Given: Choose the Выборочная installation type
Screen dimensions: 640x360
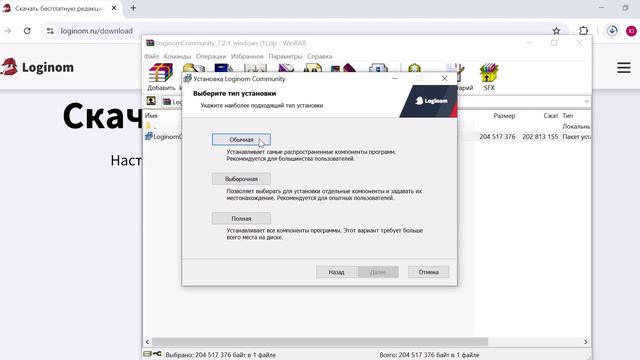Looking at the screenshot, I should click(241, 179).
